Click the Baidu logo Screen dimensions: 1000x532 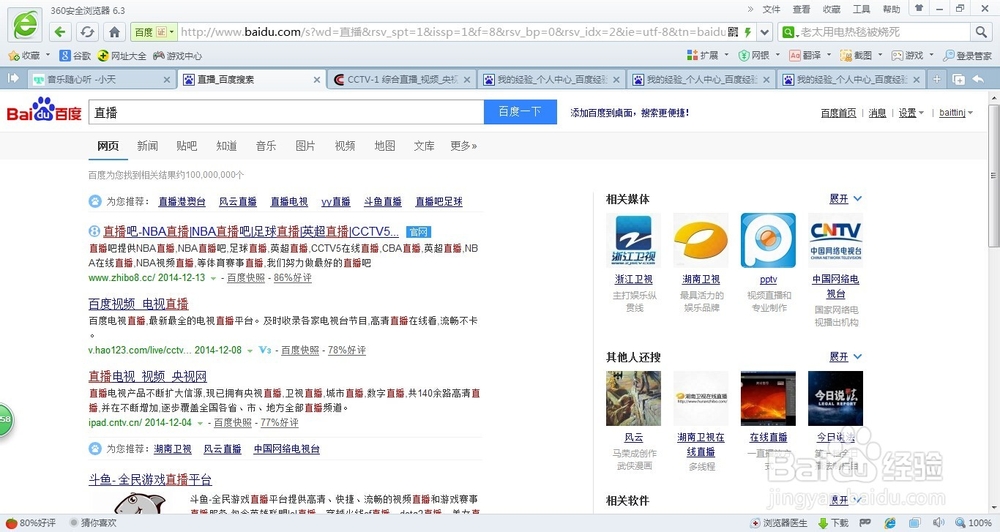[x=44, y=110]
